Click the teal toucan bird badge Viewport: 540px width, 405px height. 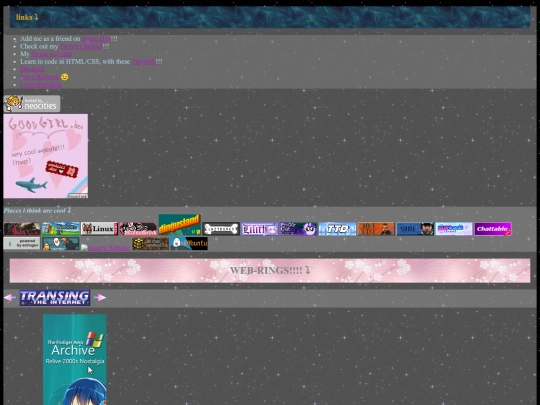point(61,243)
